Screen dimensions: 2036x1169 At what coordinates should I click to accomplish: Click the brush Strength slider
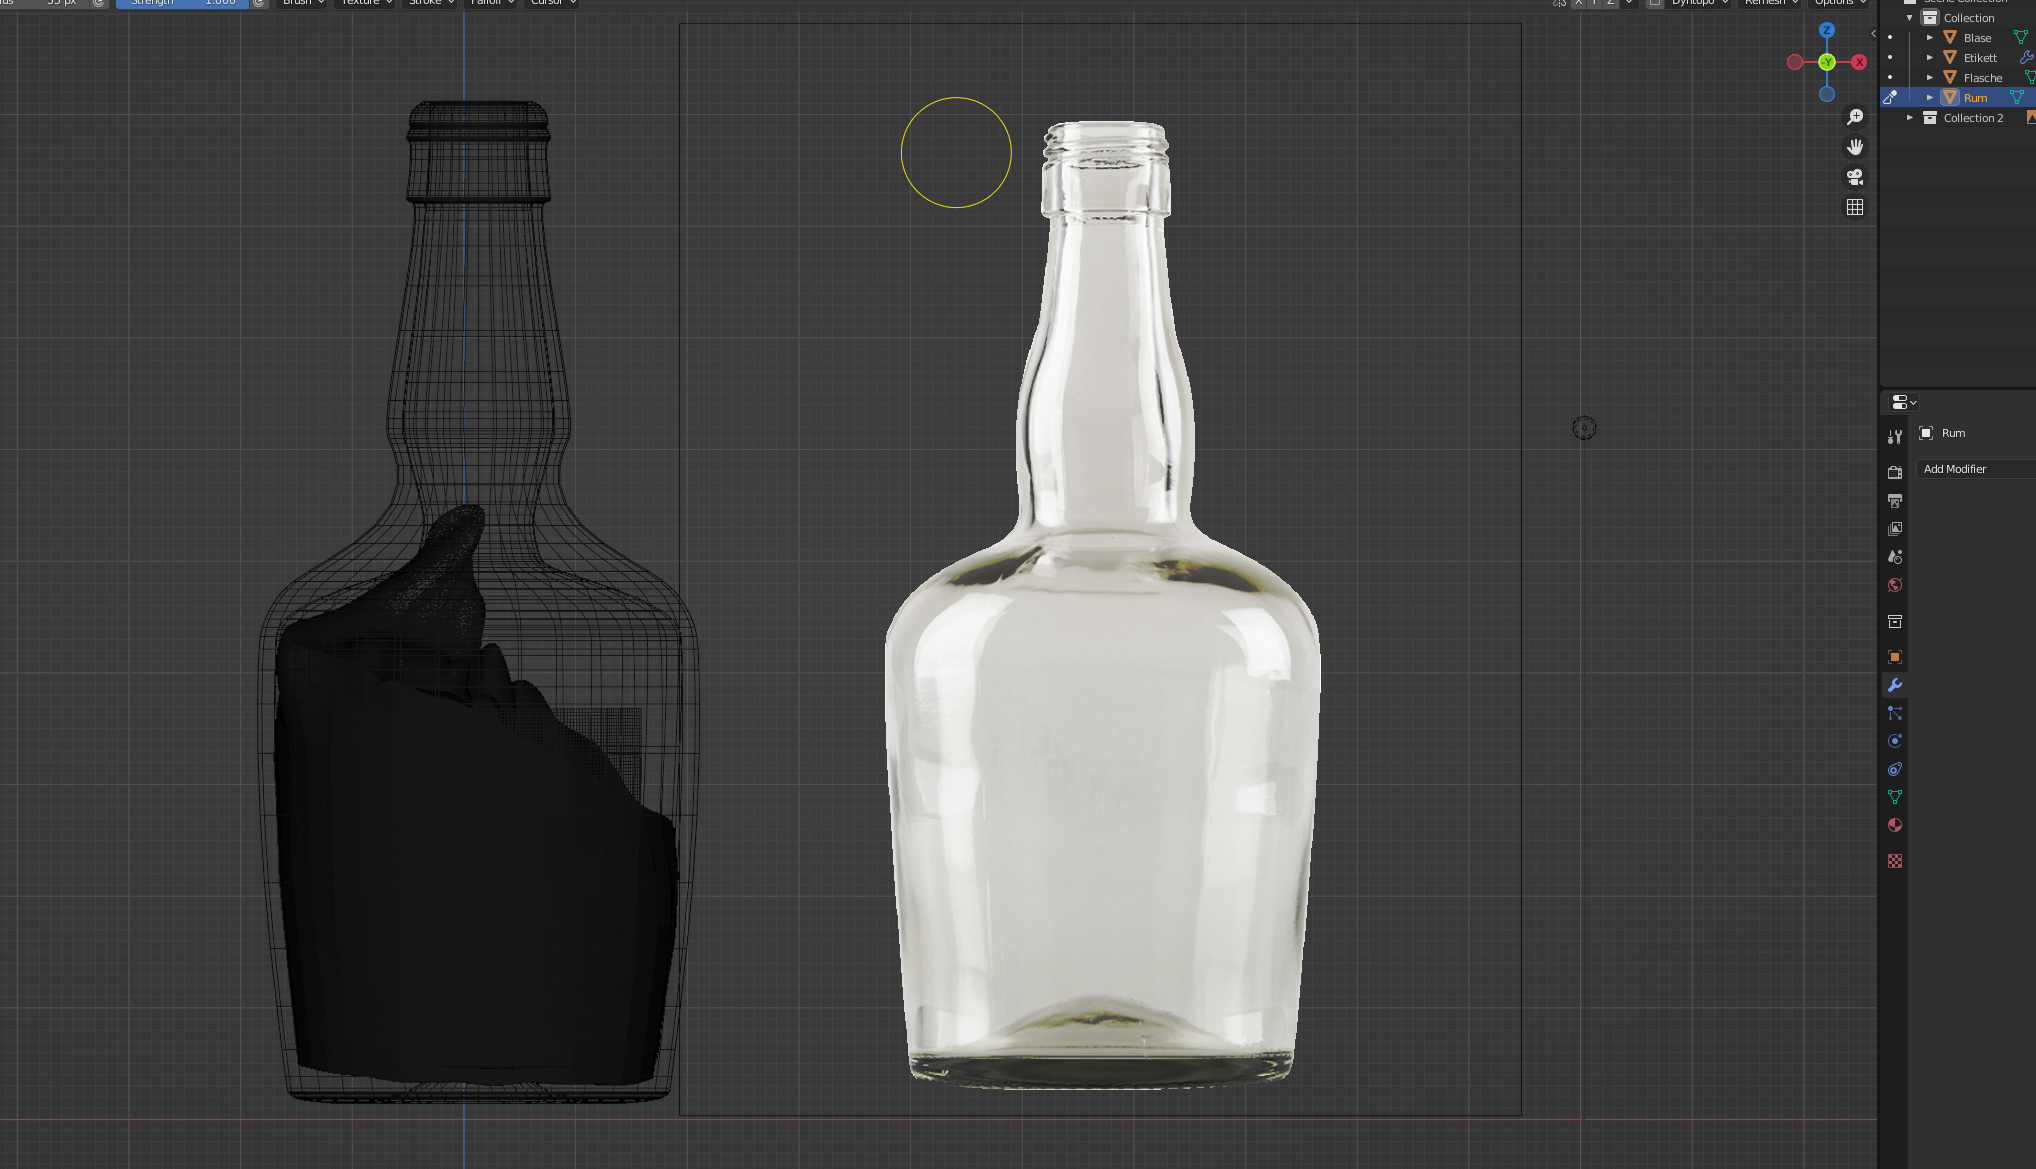(182, 3)
